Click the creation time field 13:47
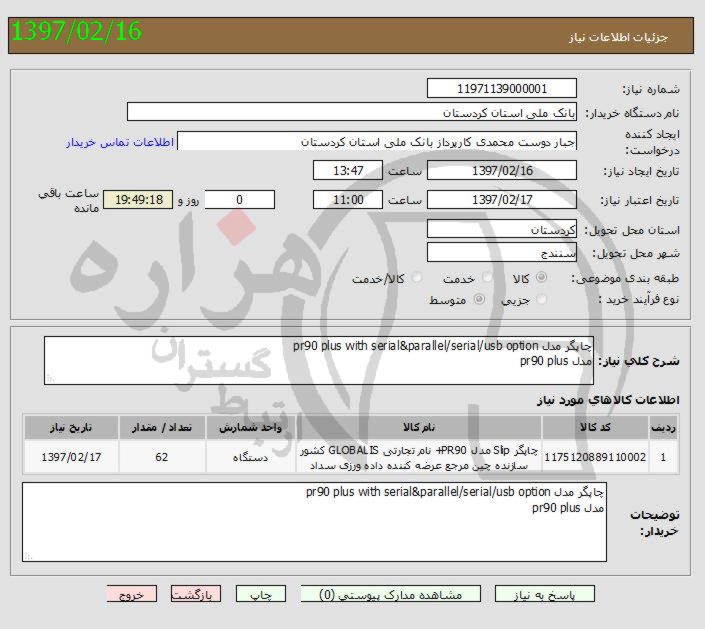Image resolution: width=705 pixels, height=629 pixels. tap(348, 170)
